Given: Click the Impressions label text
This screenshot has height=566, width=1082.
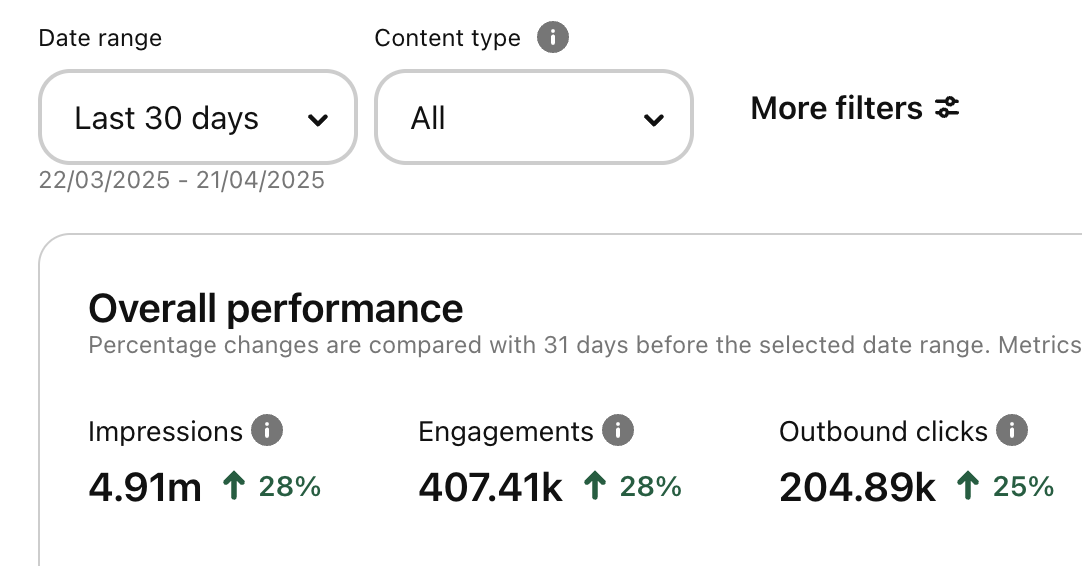Looking at the screenshot, I should click(165, 431).
